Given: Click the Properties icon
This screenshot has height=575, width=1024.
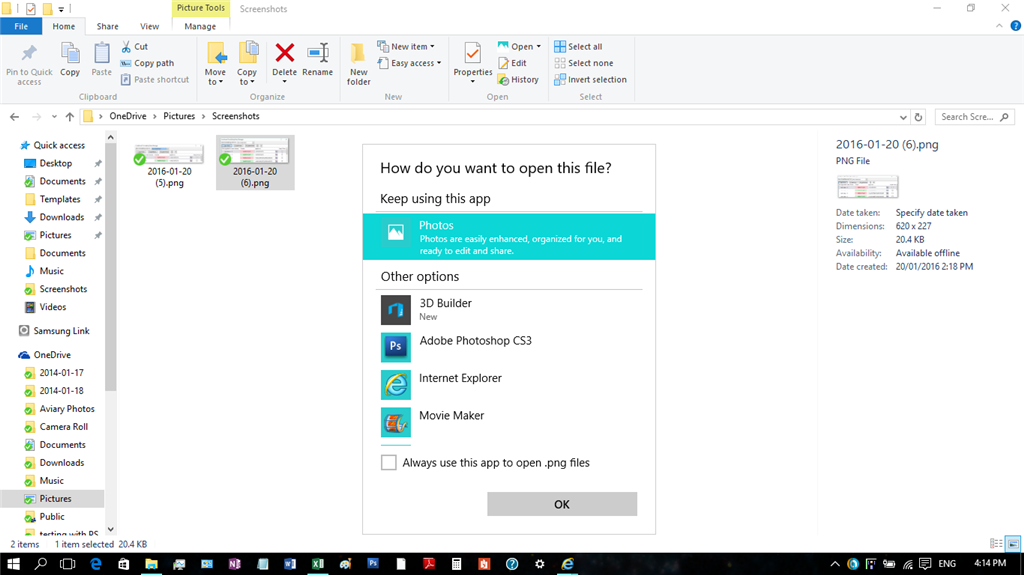Looking at the screenshot, I should [x=473, y=53].
